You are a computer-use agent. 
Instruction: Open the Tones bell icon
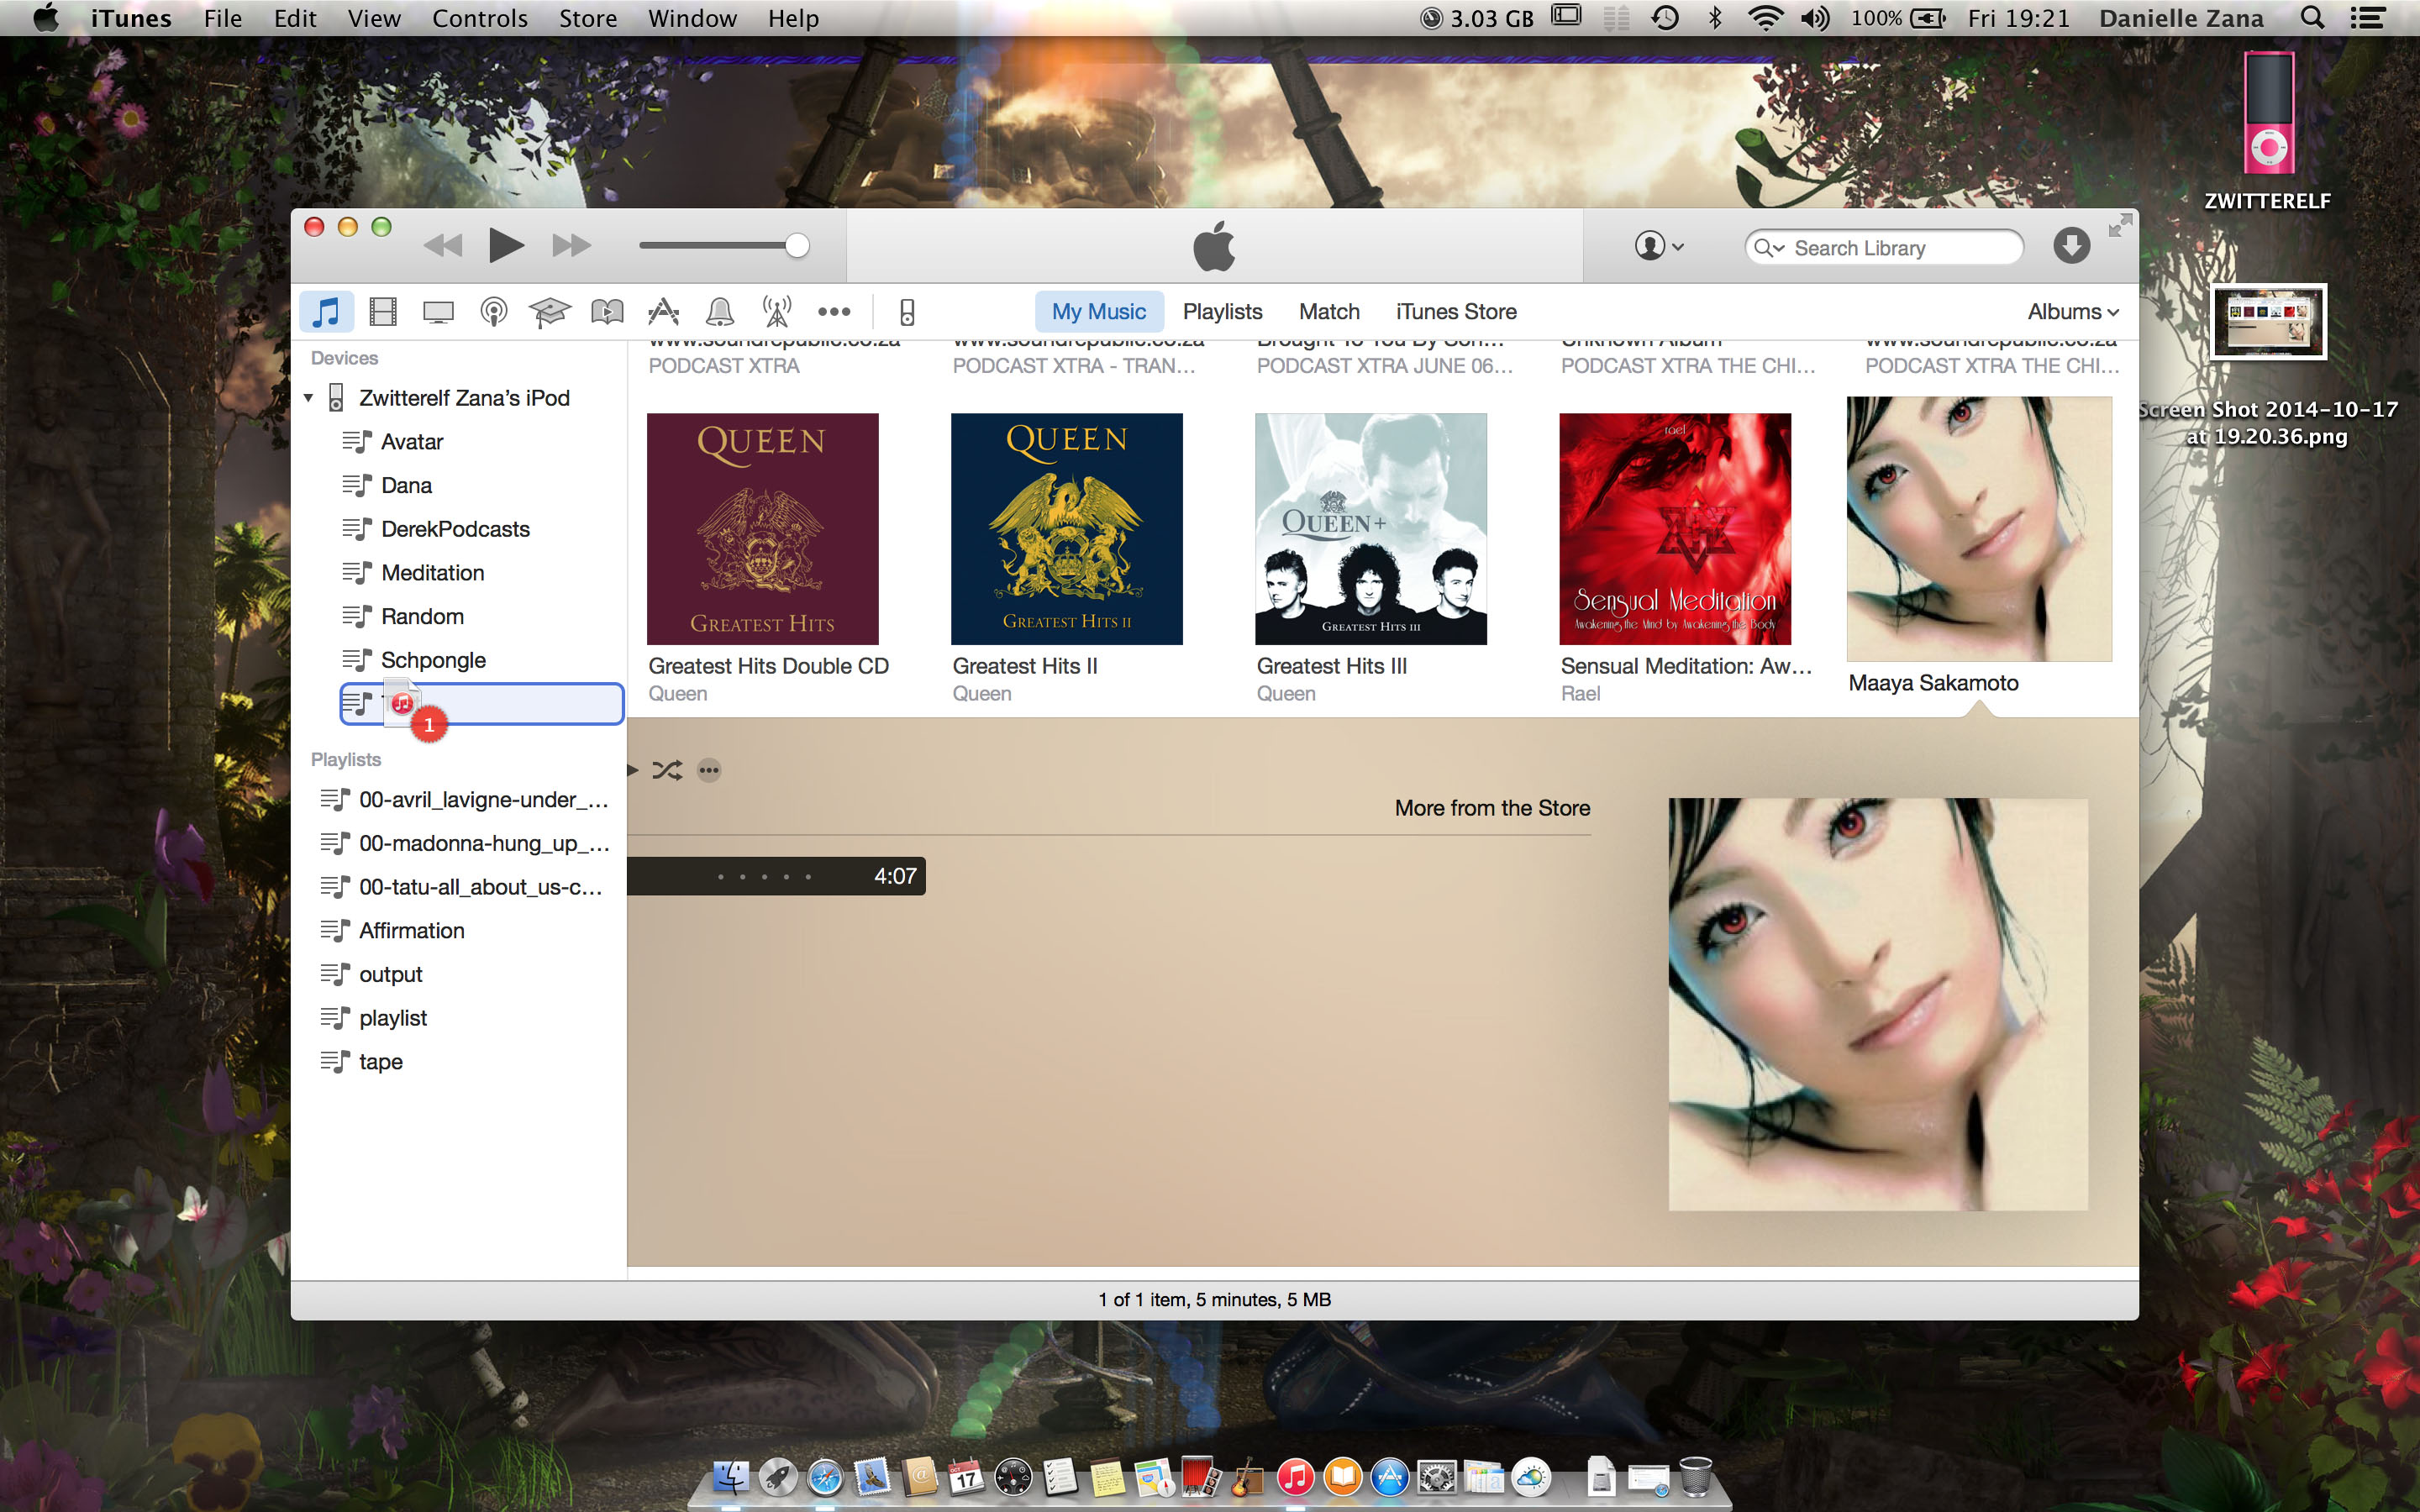pos(719,312)
